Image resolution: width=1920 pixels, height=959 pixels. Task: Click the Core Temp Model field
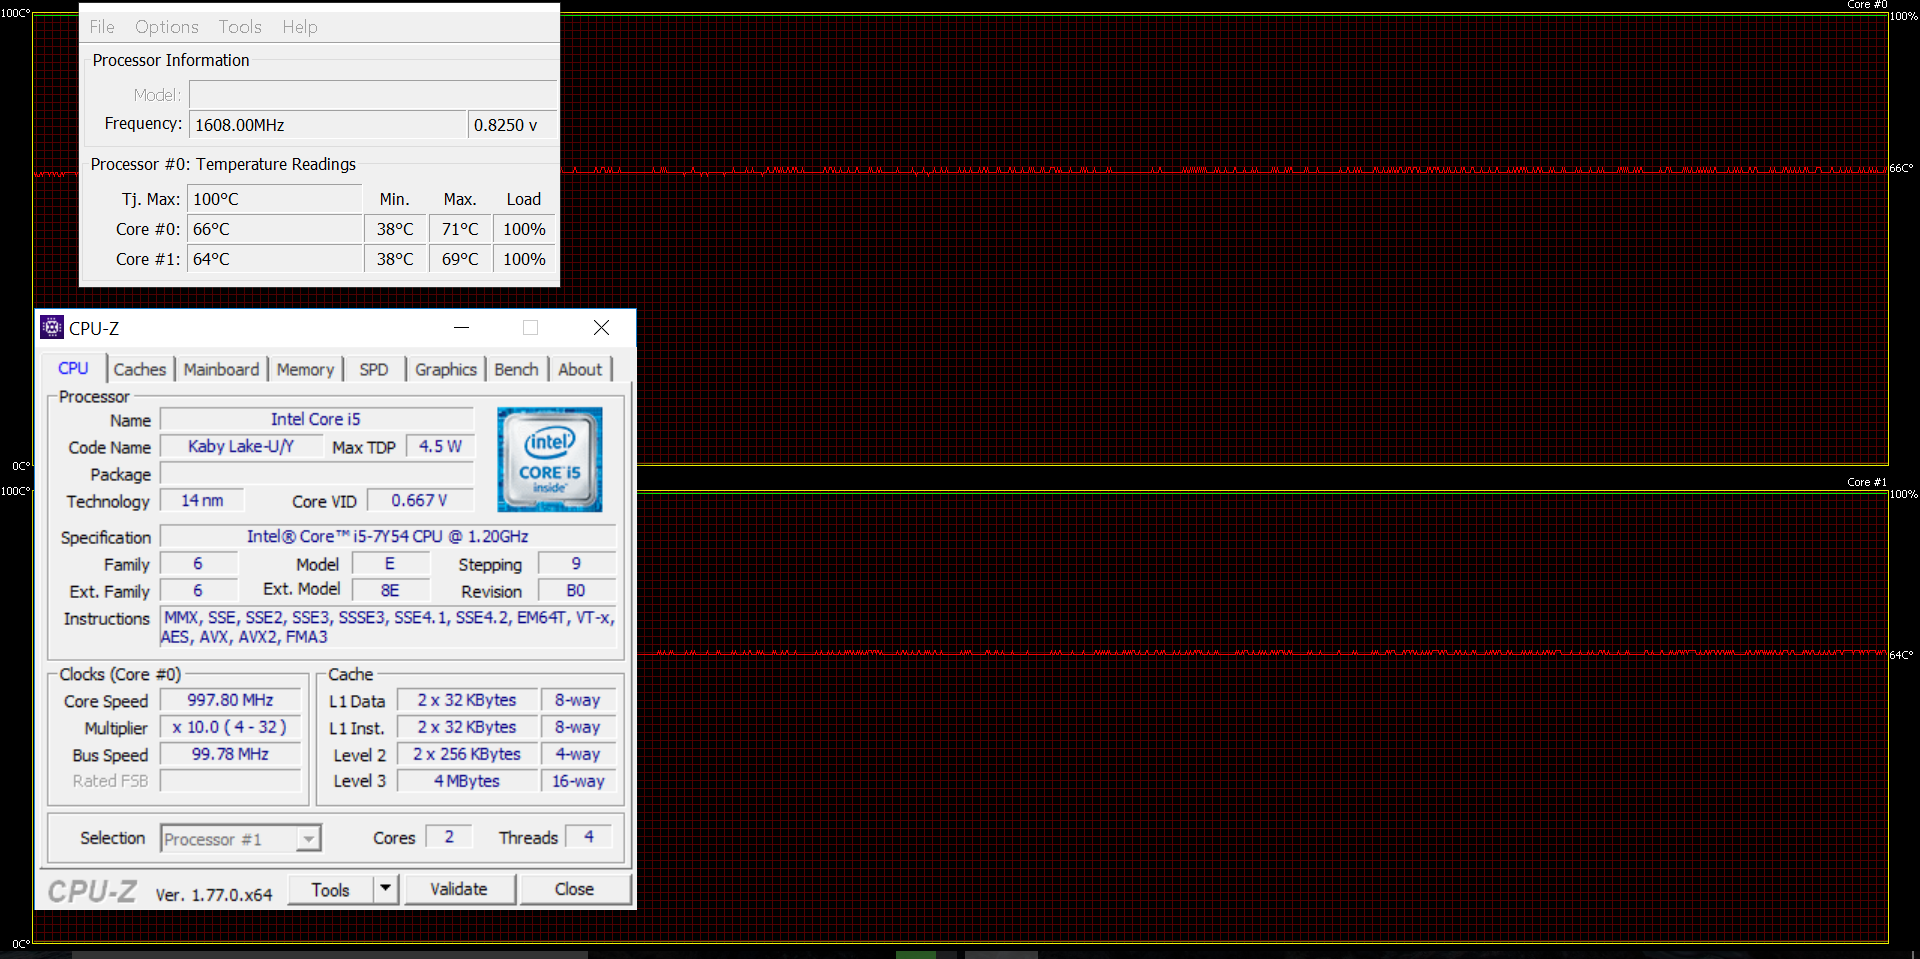click(x=372, y=95)
